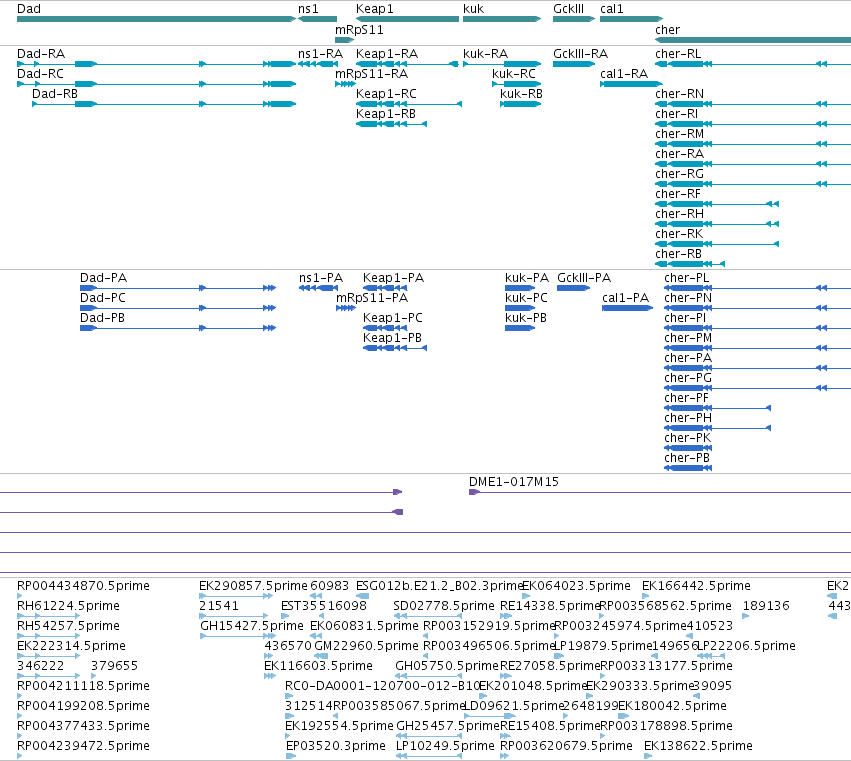Click the Keap1 gene label in top track
Image resolution: width=851 pixels, height=761 pixels.
[x=374, y=9]
